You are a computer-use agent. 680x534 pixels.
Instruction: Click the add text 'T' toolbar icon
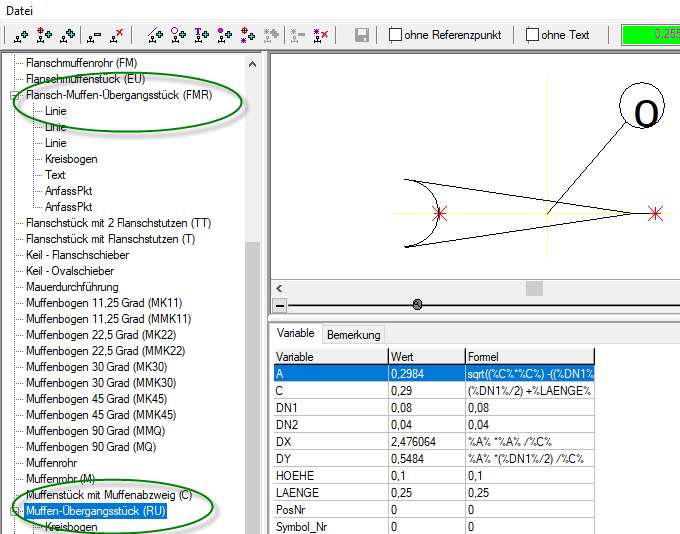coord(201,35)
